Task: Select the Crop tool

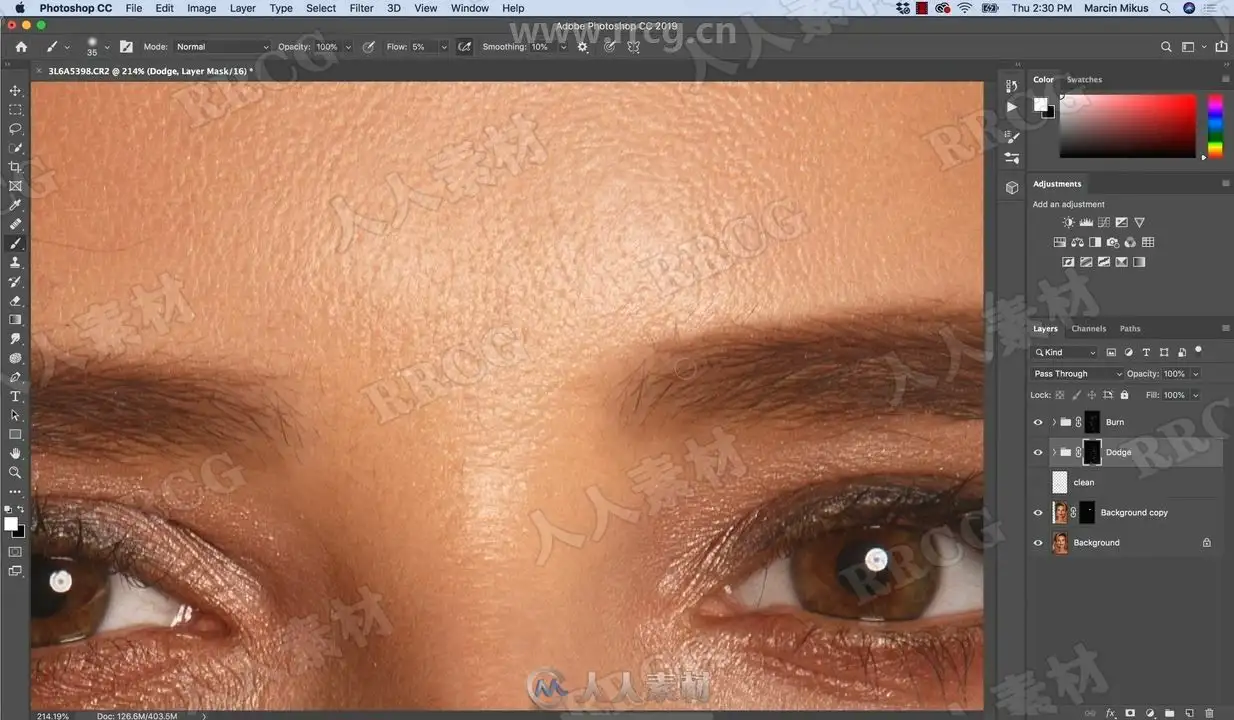Action: tap(15, 167)
